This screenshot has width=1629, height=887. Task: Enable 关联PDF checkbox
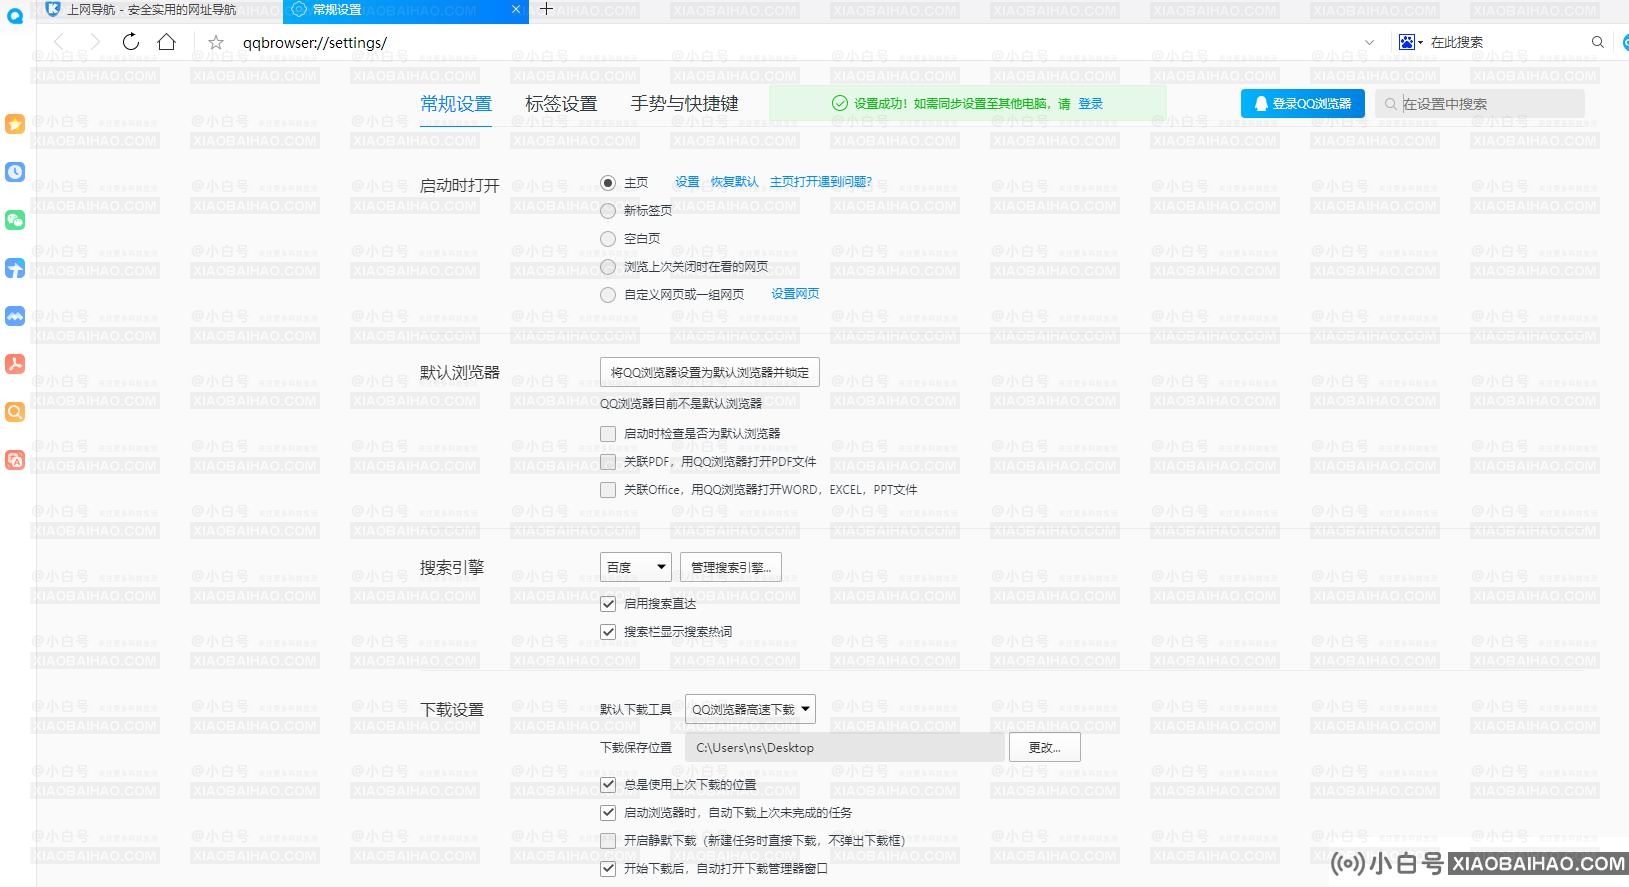608,462
